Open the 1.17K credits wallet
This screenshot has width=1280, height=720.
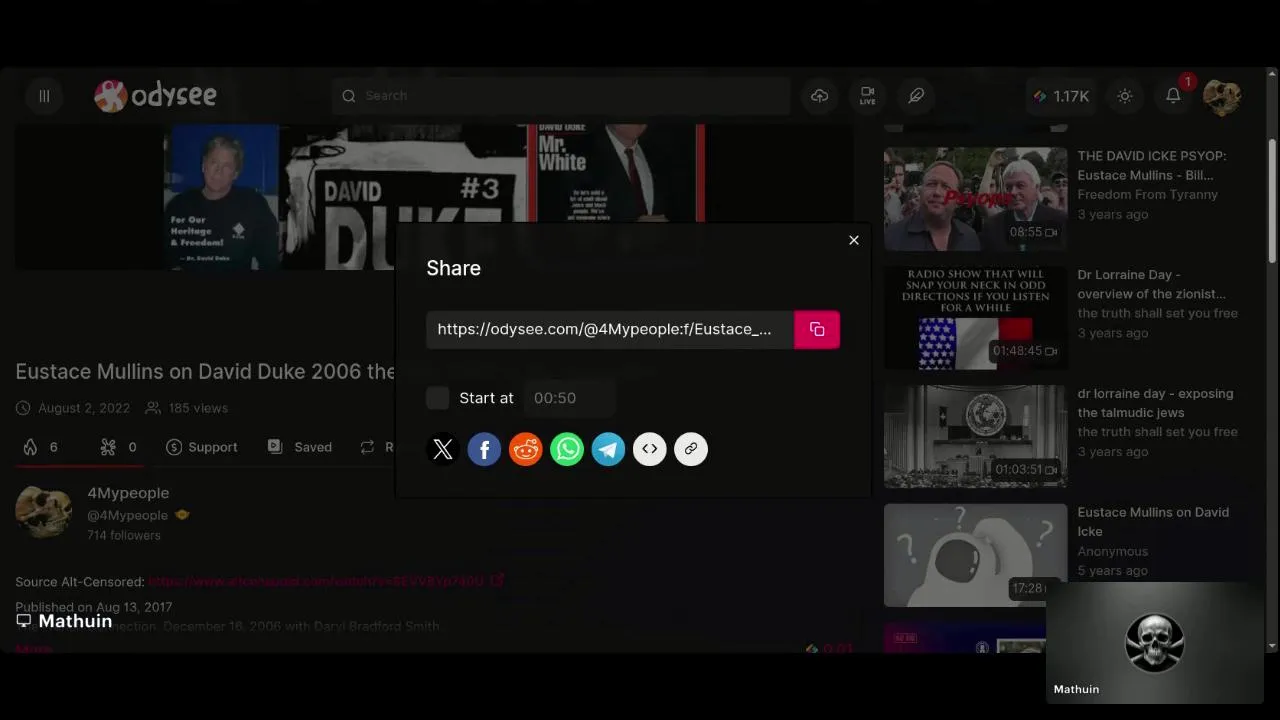point(1061,96)
